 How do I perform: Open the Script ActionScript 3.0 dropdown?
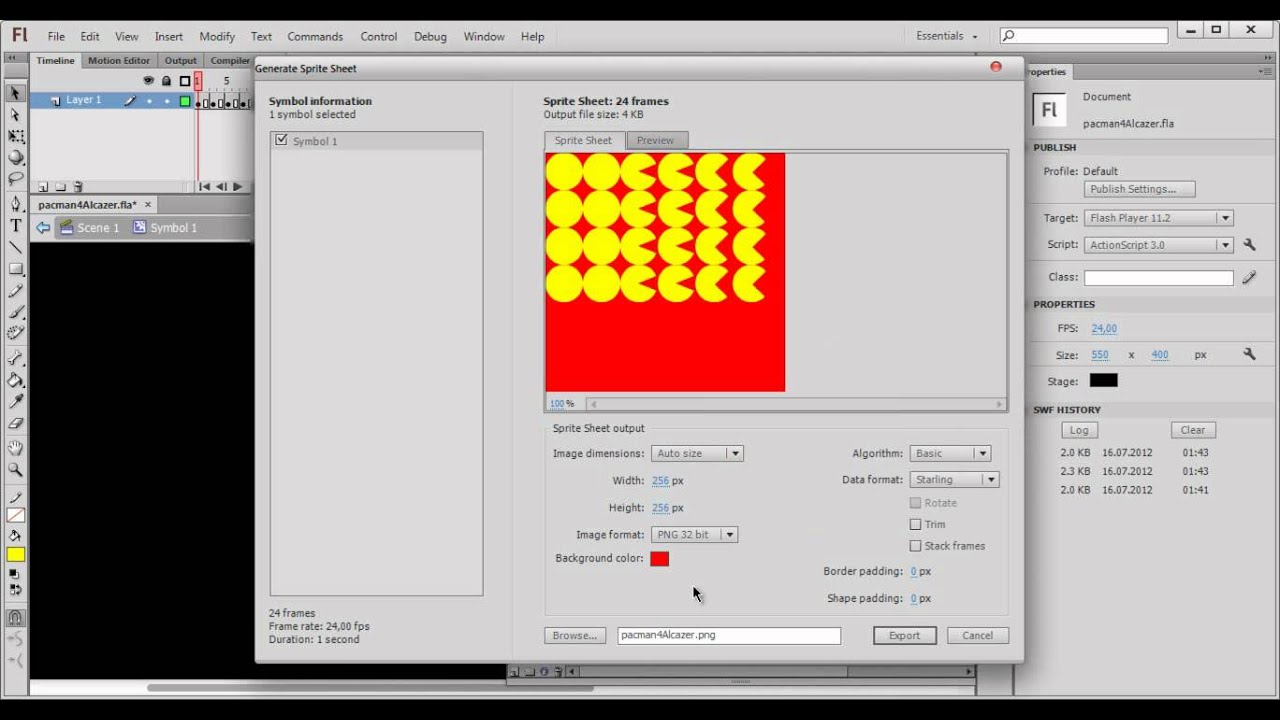(x=1158, y=245)
